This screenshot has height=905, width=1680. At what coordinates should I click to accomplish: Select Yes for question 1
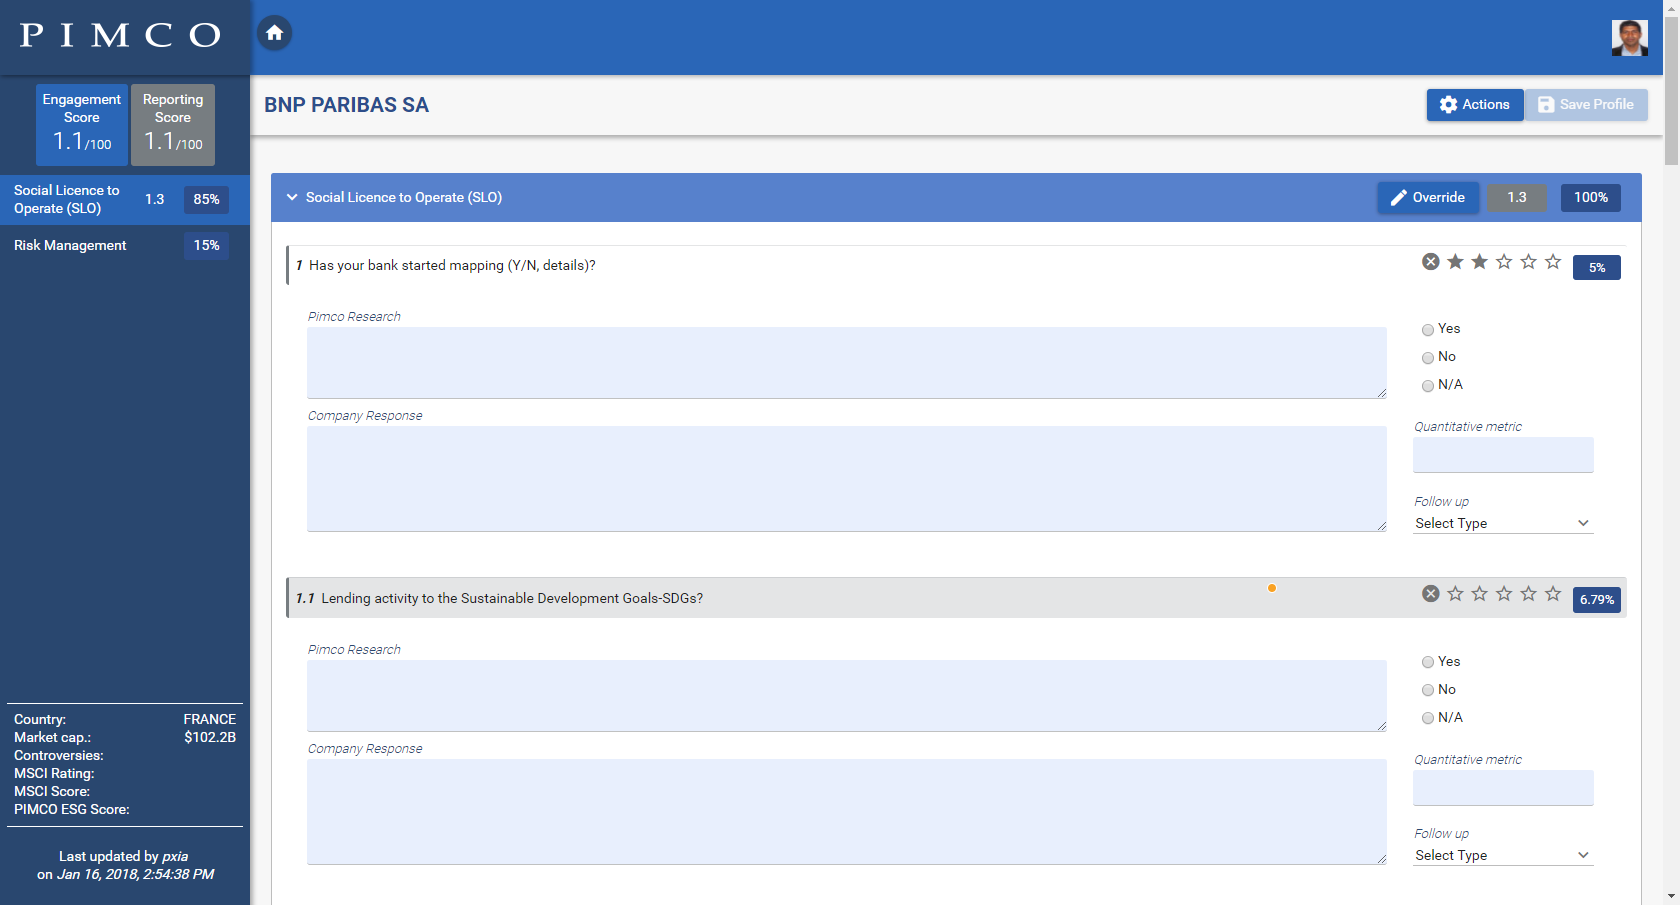tap(1428, 330)
